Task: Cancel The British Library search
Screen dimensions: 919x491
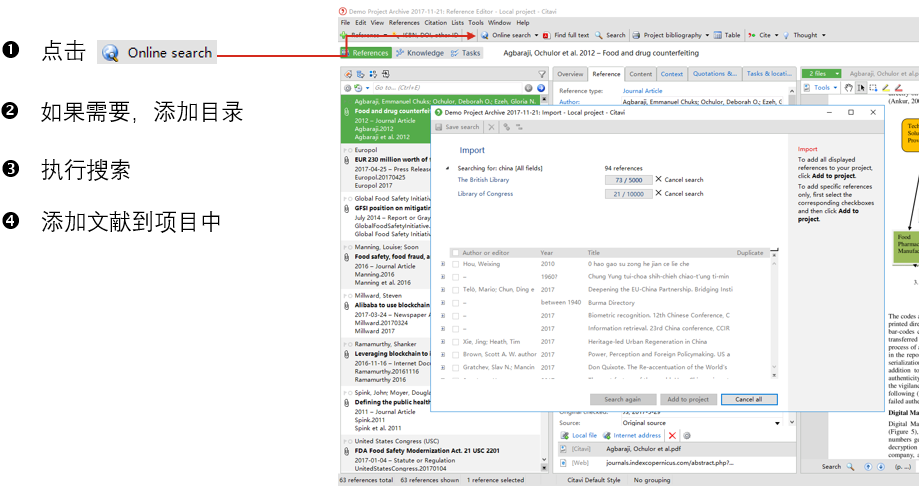Action: coord(679,180)
